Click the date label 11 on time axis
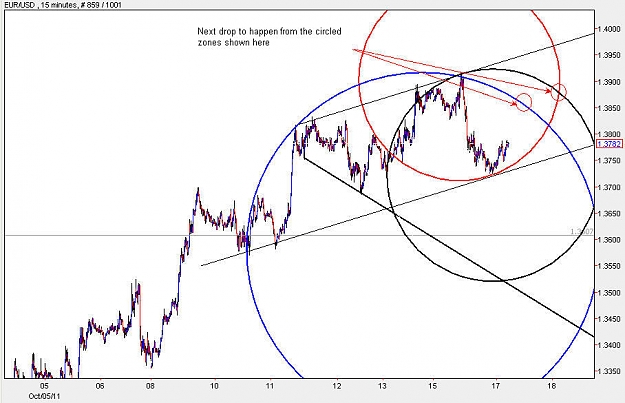 pos(270,386)
